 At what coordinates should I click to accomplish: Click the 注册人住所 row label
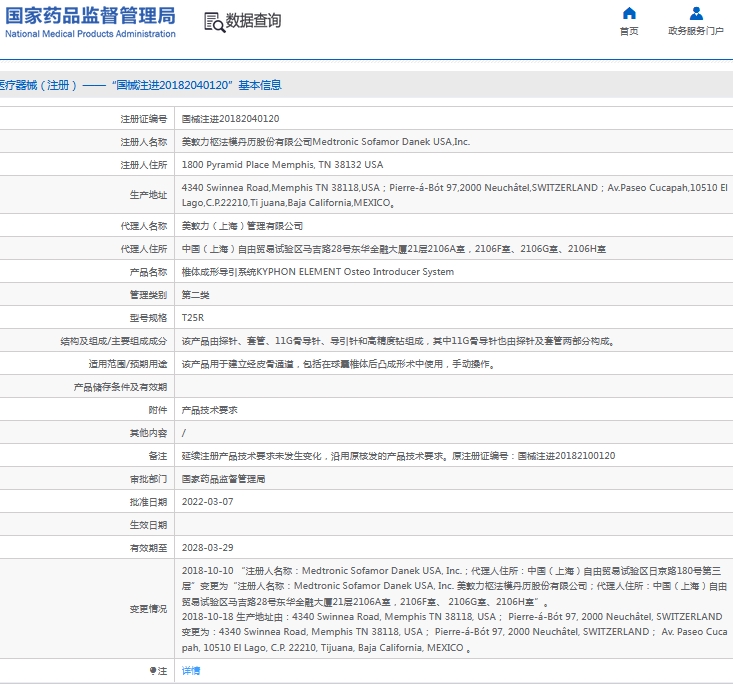point(144,165)
